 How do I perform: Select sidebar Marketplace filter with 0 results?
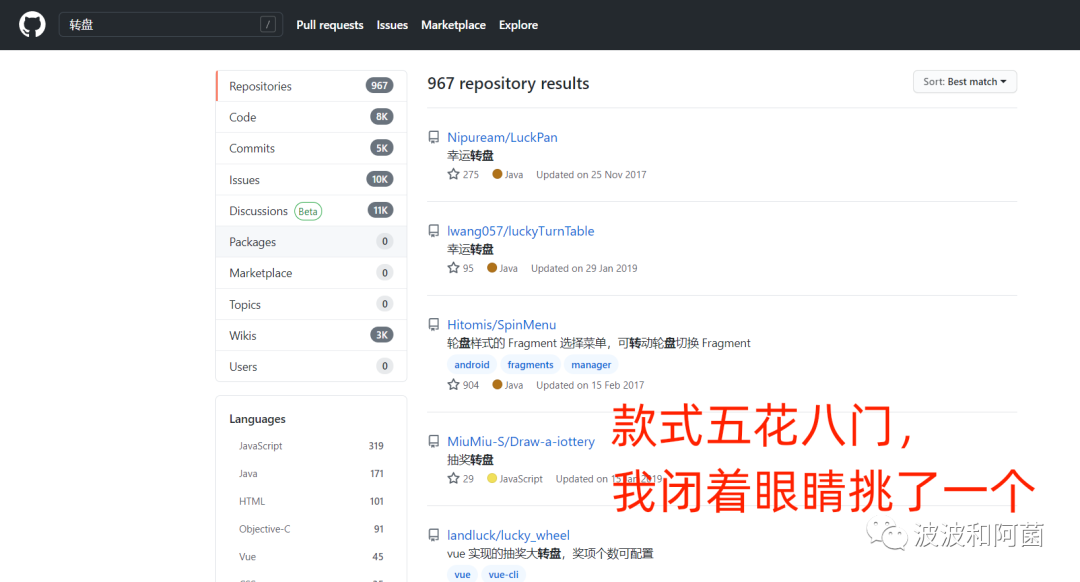tap(311, 273)
